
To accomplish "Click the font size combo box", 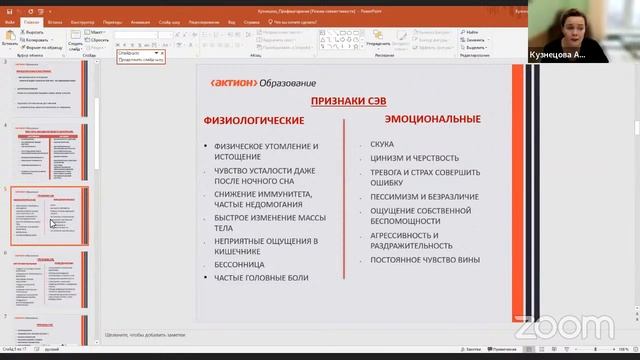I will [165, 36].
